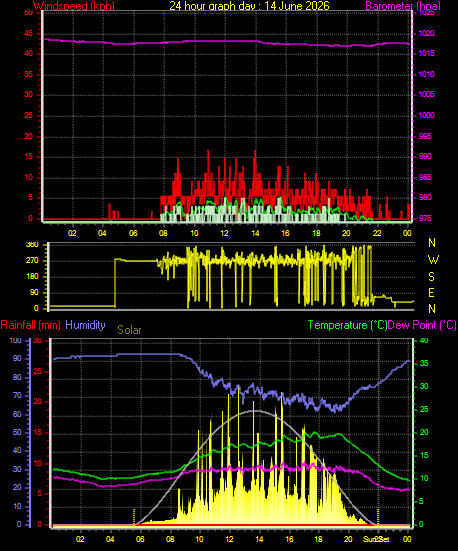Select the 50 tick on the humidity axis
The width and height of the screenshot is (458, 551).
[17, 433]
